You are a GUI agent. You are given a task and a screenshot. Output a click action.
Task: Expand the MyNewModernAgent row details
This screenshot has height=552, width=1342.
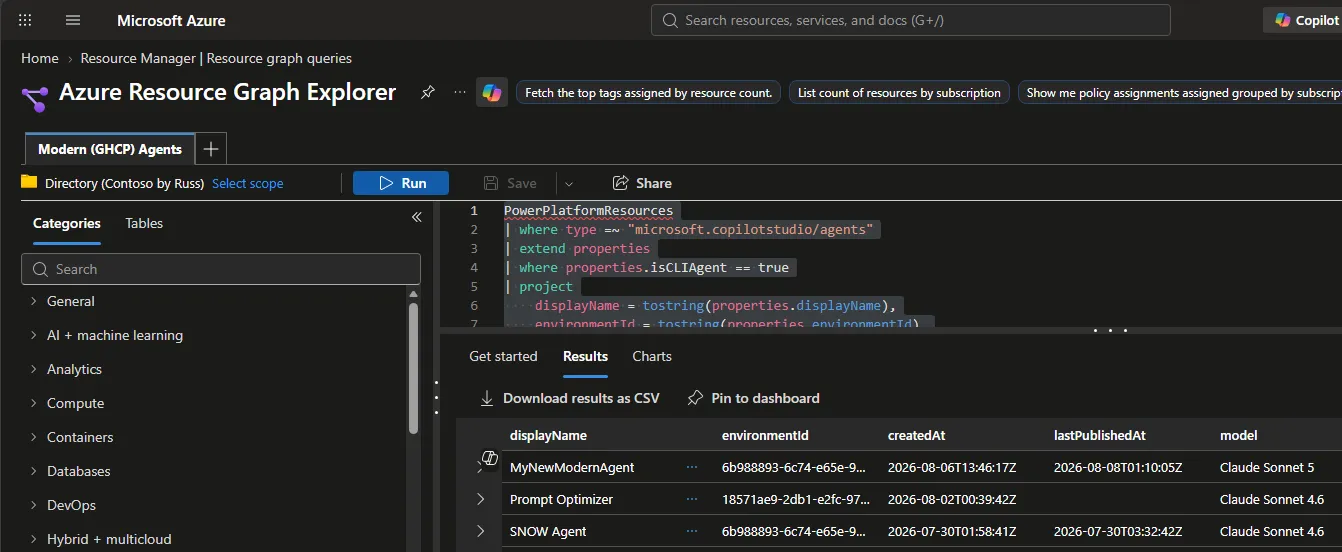480,467
